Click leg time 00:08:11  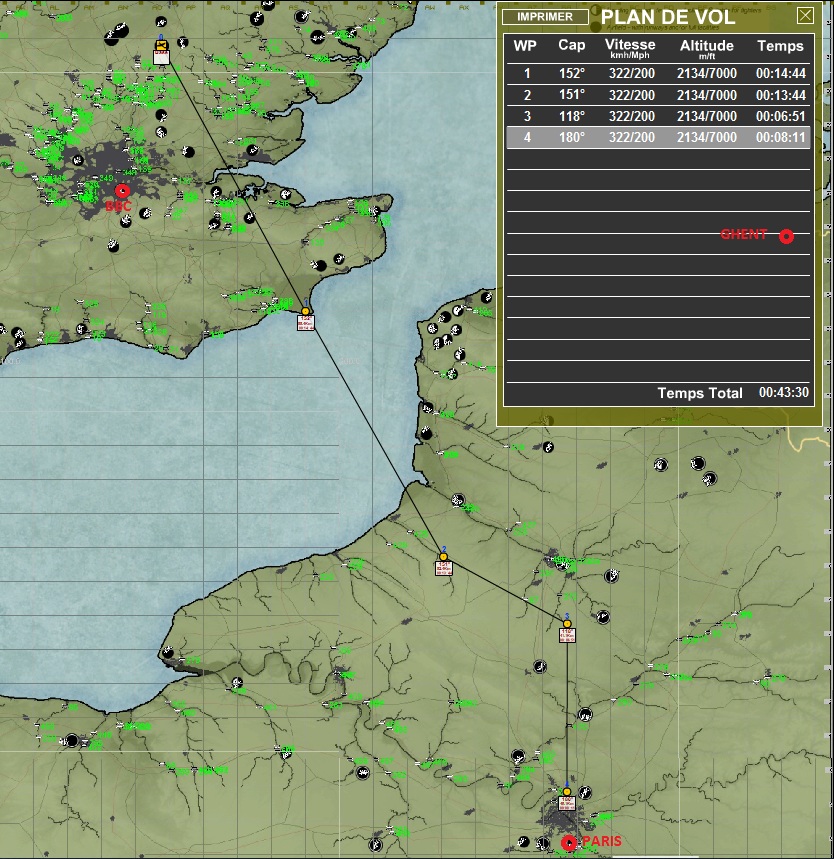781,137
